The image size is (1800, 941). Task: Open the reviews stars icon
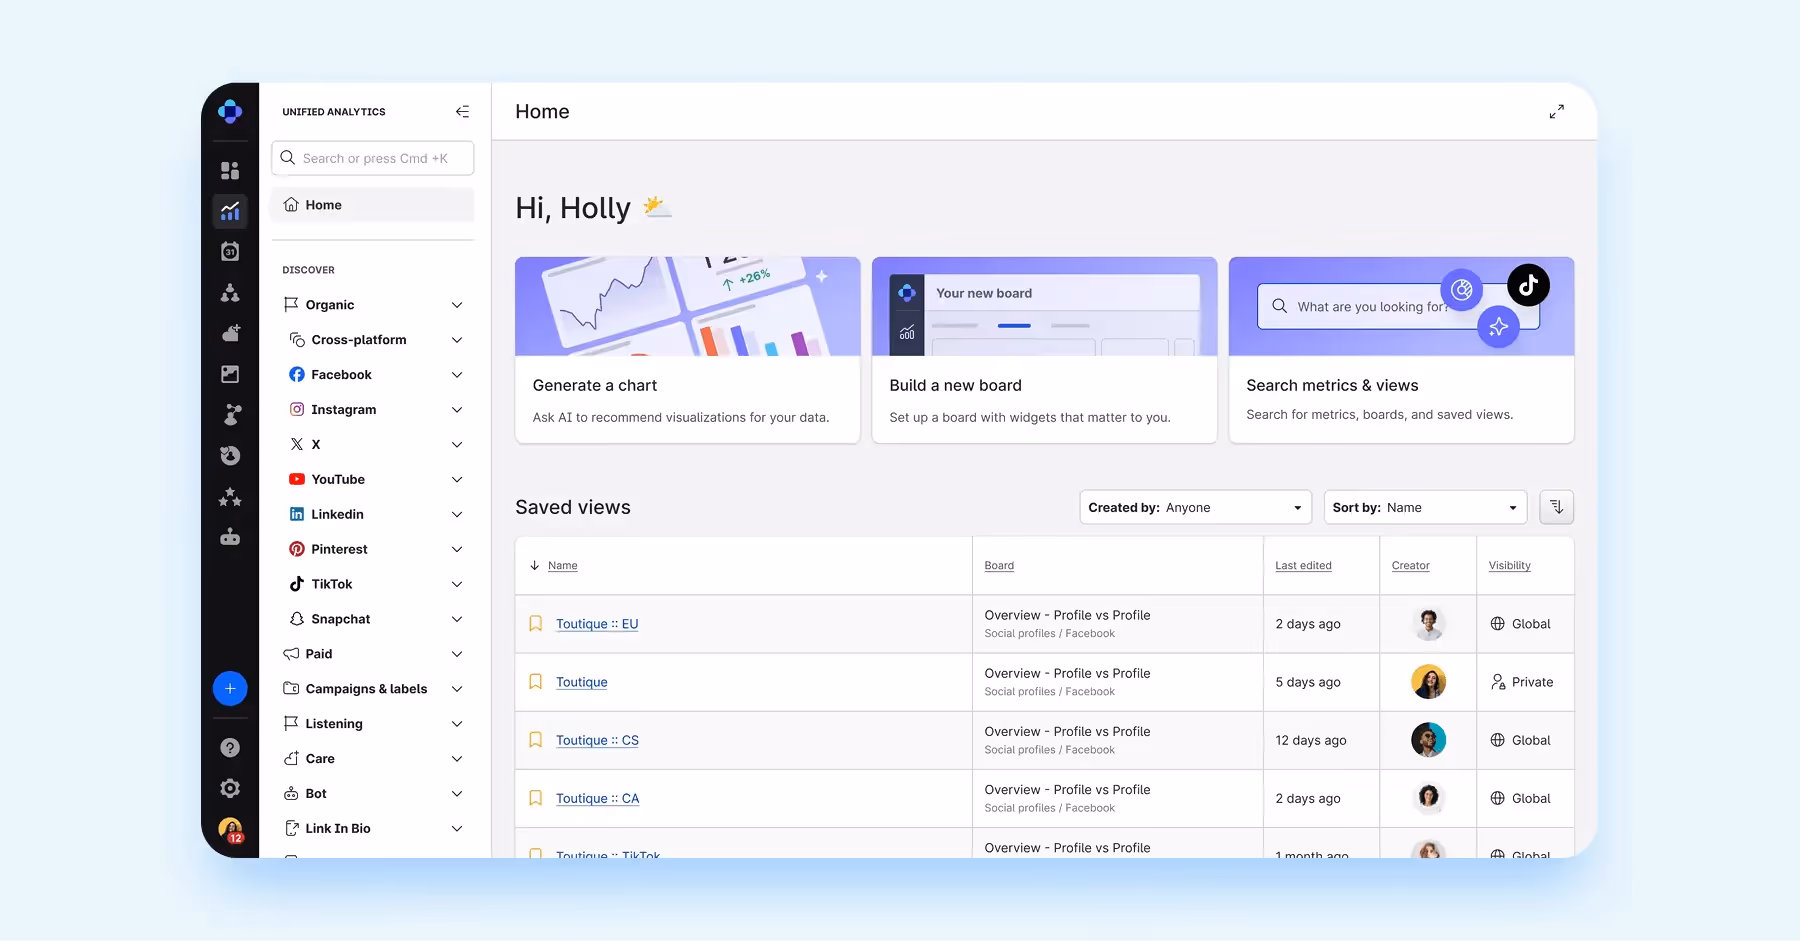pos(230,497)
